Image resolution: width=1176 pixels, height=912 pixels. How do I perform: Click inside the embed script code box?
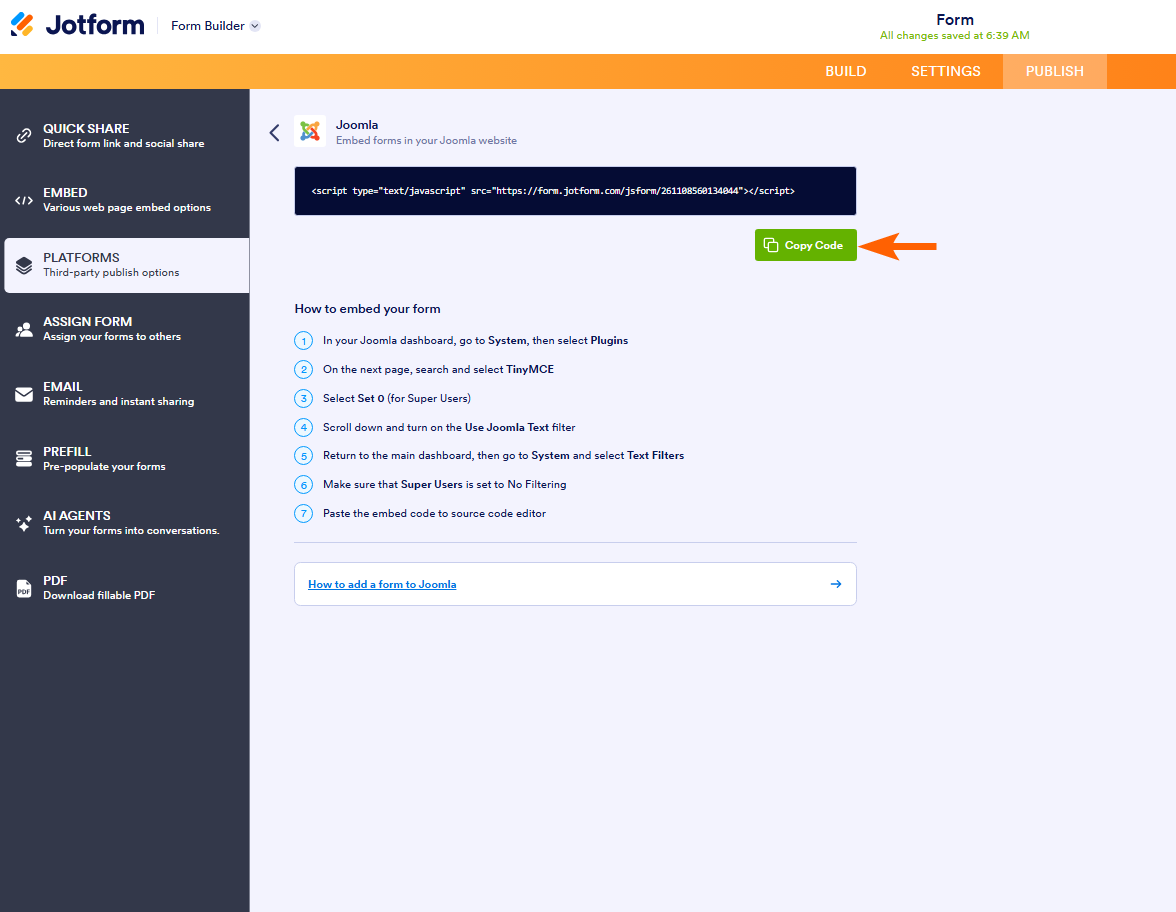[575, 191]
